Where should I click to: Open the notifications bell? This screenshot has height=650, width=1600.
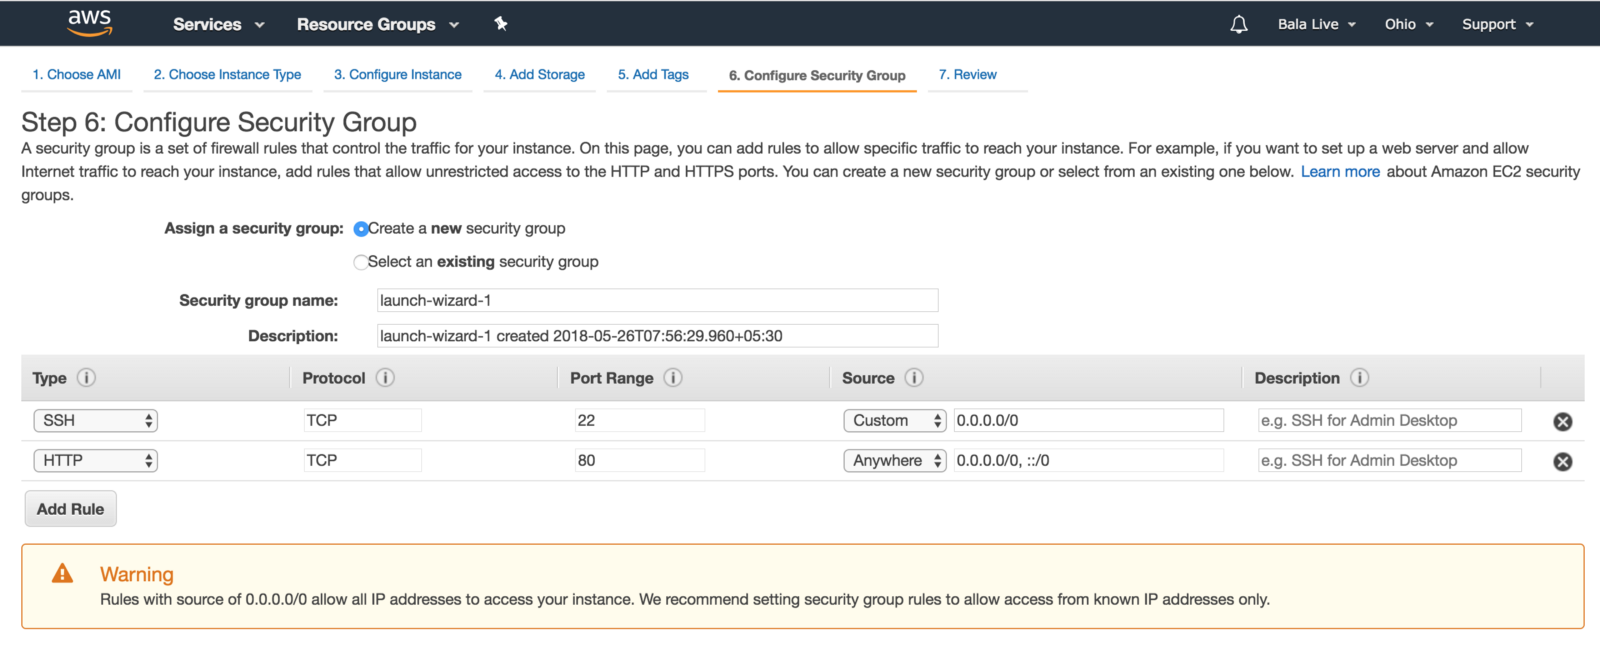(1239, 24)
